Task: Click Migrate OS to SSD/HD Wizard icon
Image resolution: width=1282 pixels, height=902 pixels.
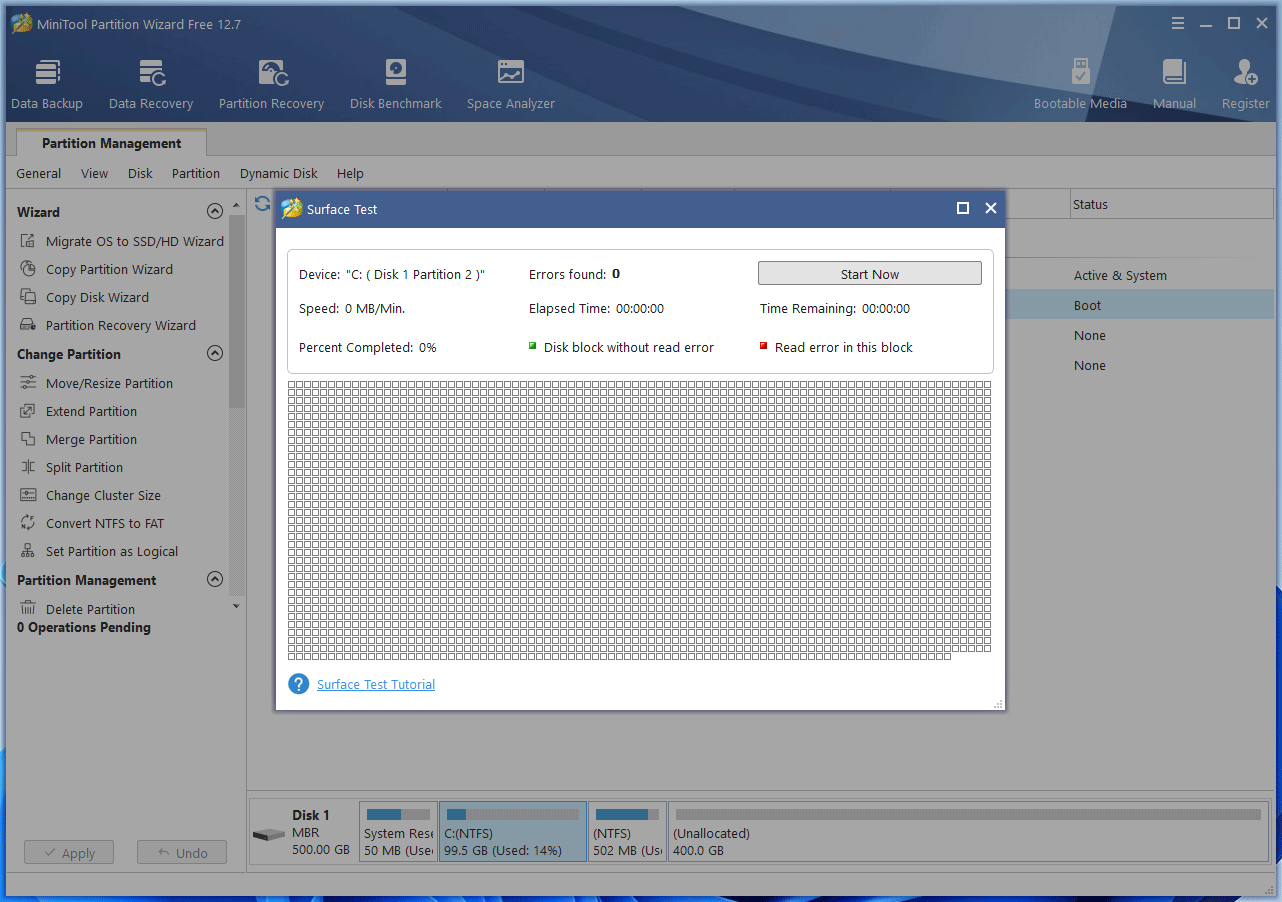Action: pyautogui.click(x=28, y=241)
